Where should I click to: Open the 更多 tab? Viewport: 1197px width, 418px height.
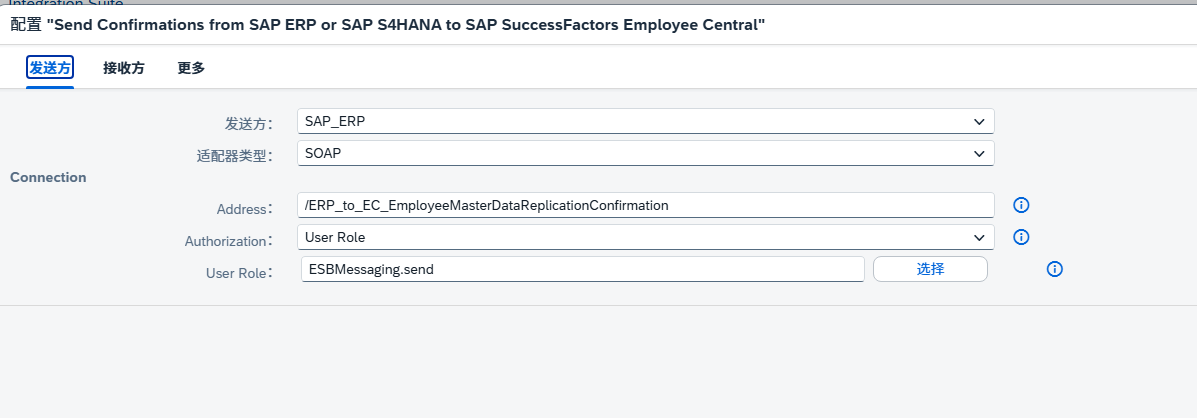pyautogui.click(x=192, y=68)
